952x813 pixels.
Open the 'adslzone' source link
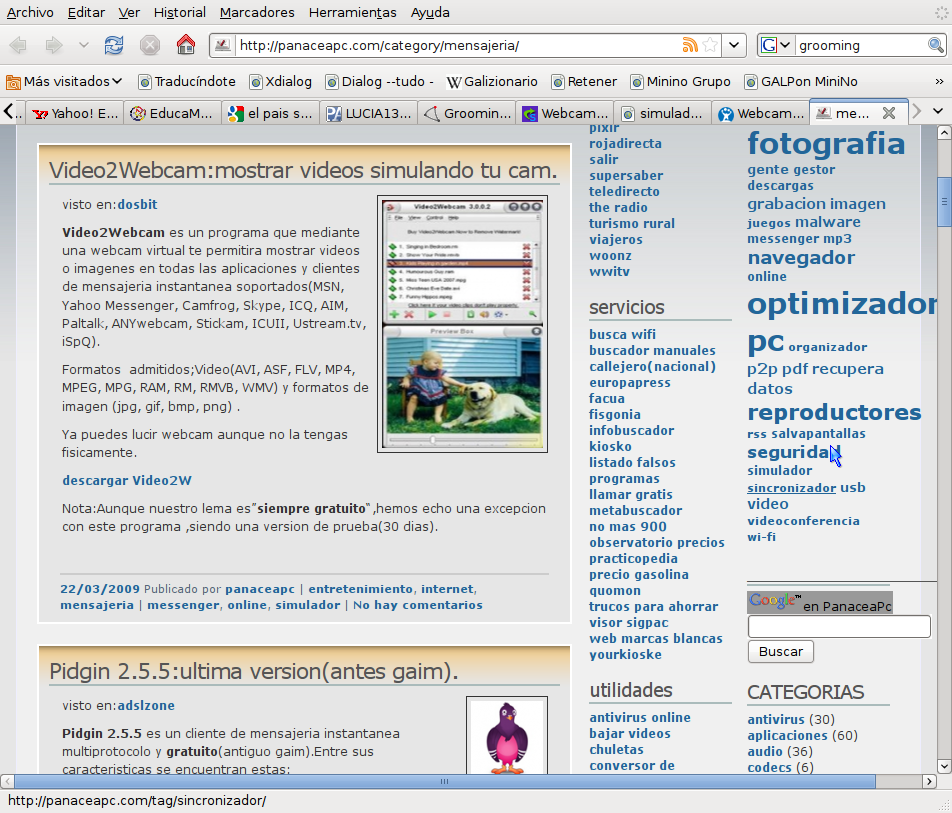click(x=146, y=706)
